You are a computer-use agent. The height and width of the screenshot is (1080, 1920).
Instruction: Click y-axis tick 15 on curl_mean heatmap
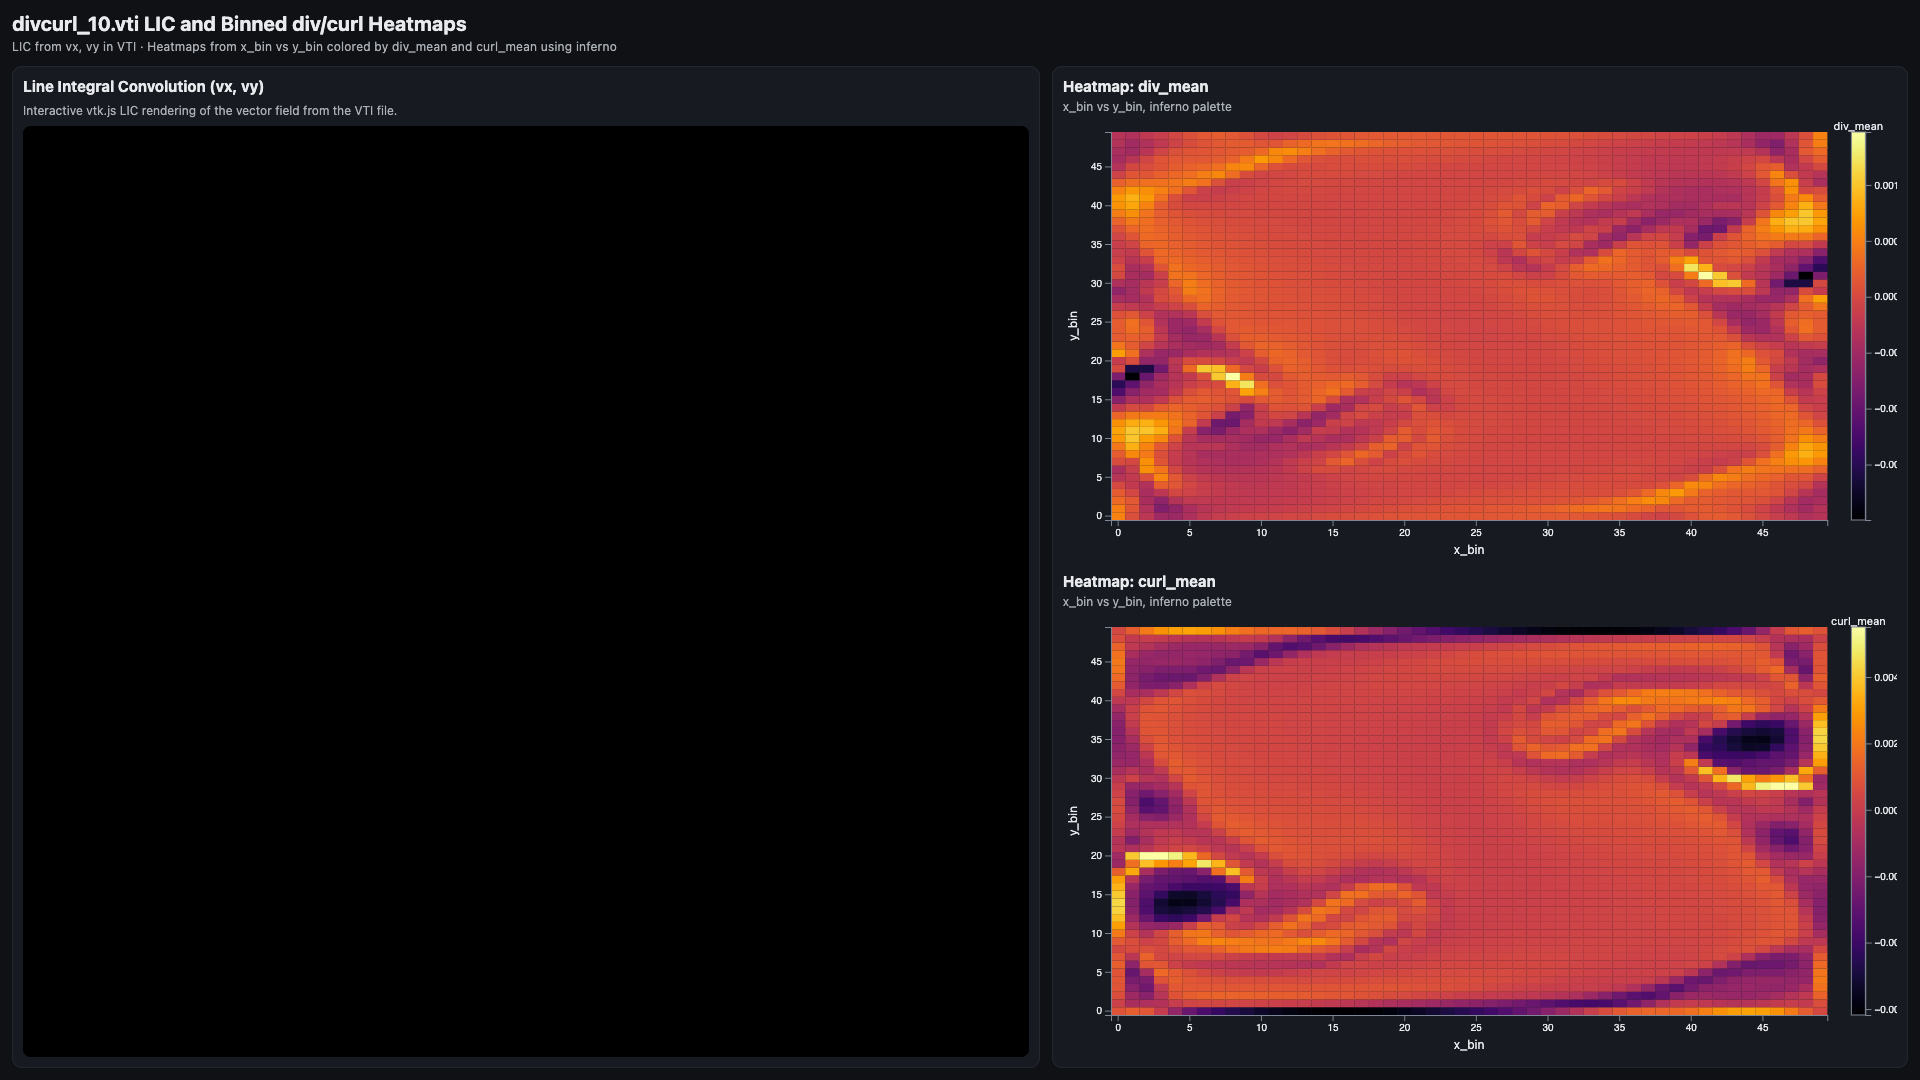click(1096, 895)
